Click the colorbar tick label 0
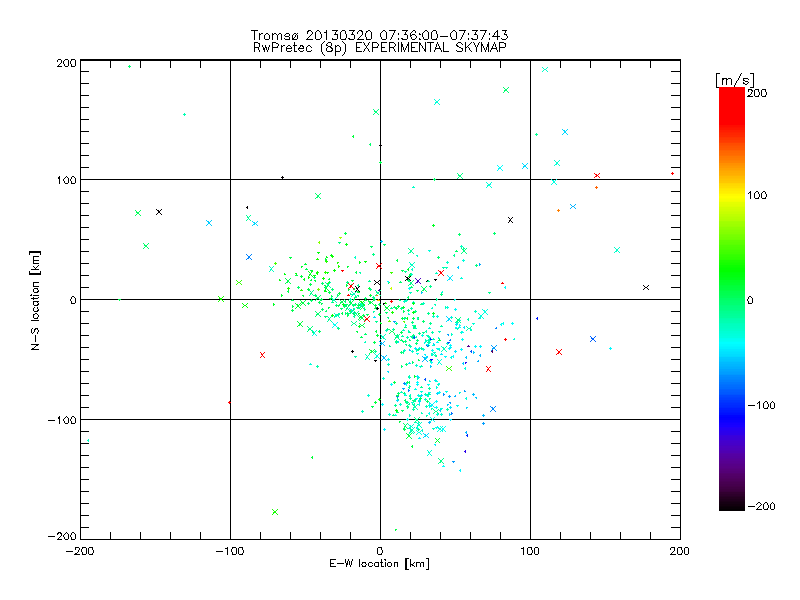 tap(750, 300)
